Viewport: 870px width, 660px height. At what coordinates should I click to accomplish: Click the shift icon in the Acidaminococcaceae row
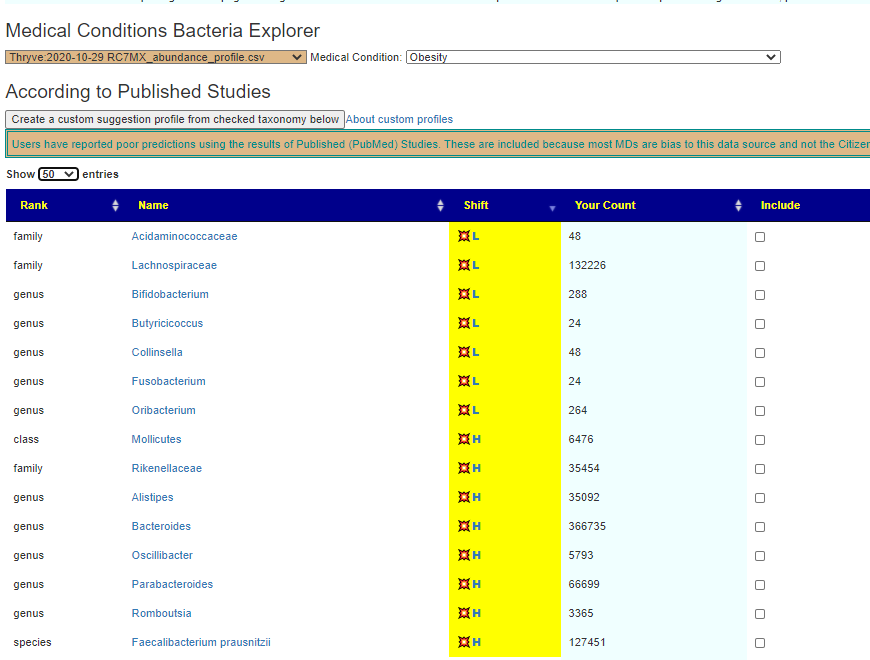tap(464, 237)
